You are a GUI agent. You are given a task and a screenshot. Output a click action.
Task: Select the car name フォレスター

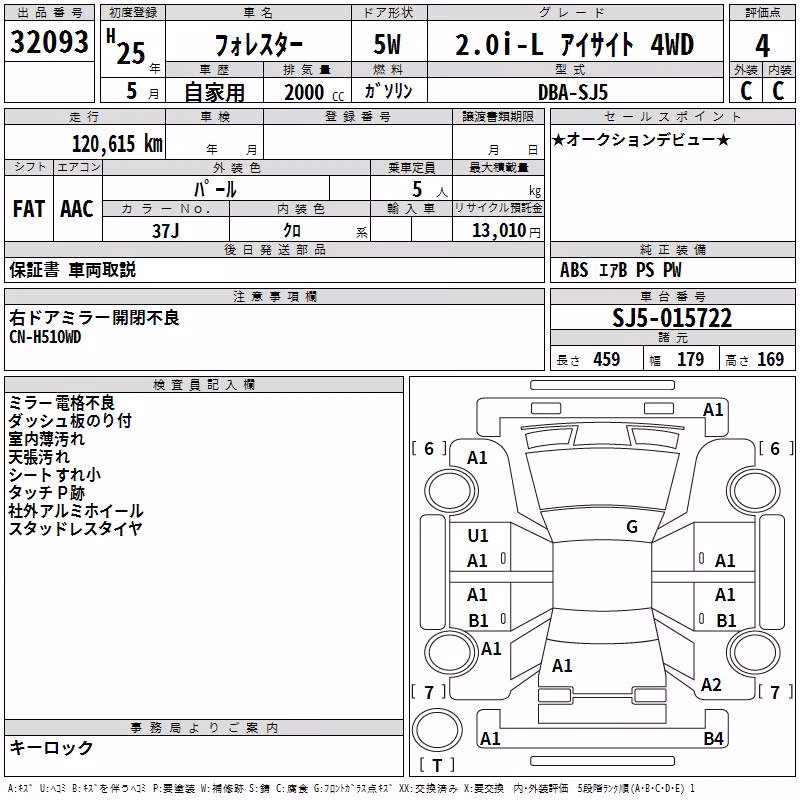pos(259,45)
